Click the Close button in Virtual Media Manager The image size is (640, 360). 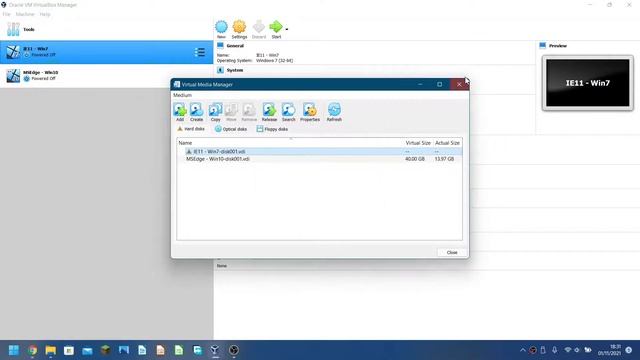[452, 253]
